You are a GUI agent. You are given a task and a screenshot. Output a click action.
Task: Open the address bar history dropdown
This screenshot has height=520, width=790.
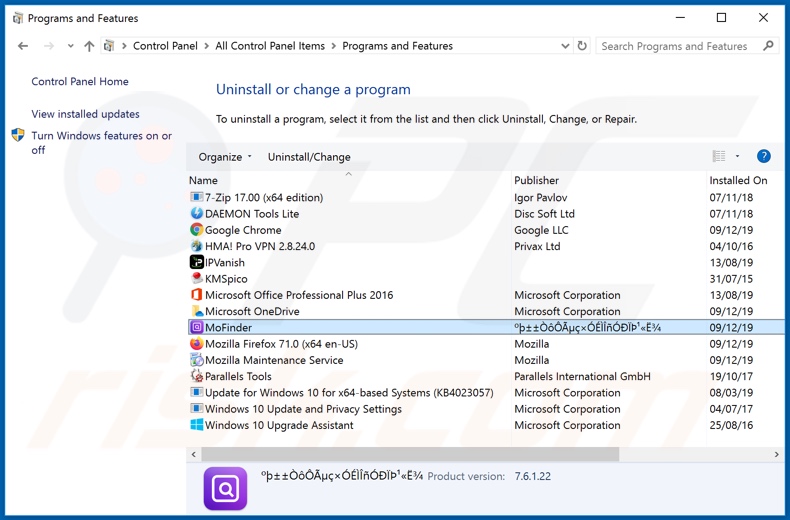point(565,46)
